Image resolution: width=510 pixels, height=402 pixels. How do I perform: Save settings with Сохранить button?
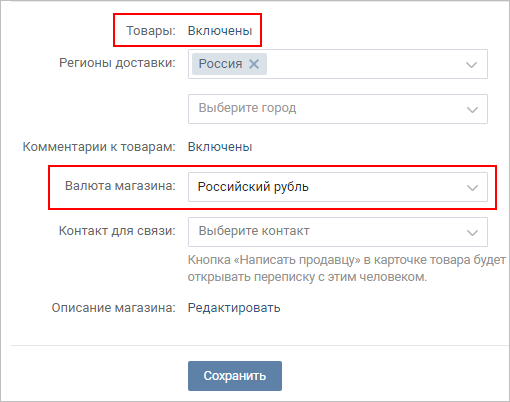[x=235, y=376]
